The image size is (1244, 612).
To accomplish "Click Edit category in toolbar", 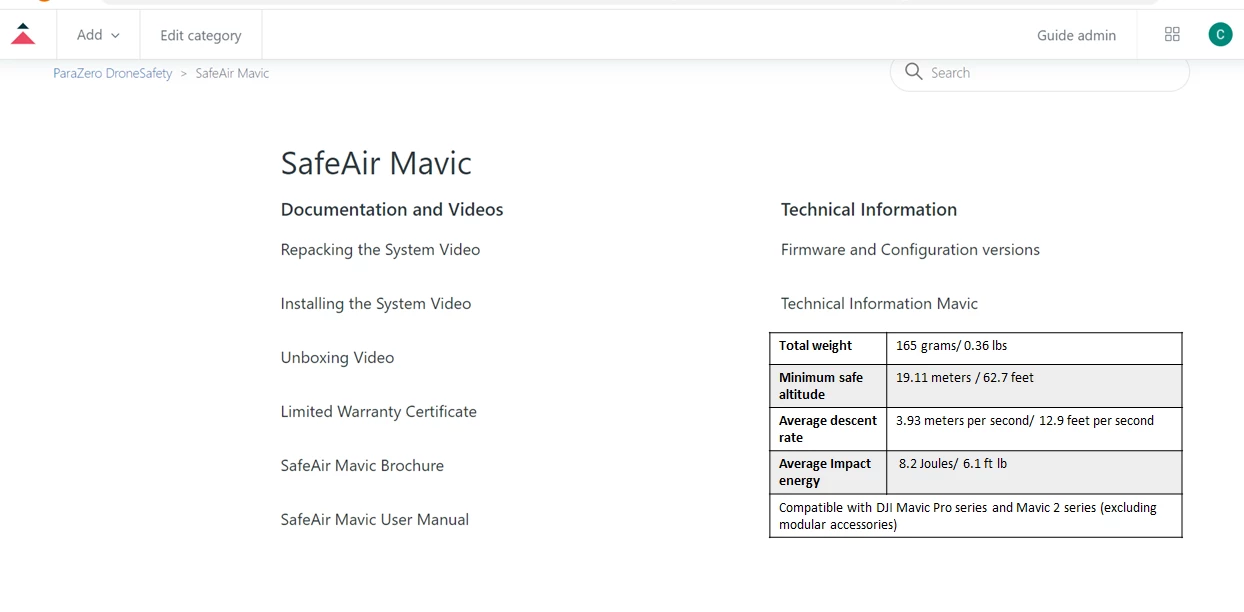I will (201, 35).
